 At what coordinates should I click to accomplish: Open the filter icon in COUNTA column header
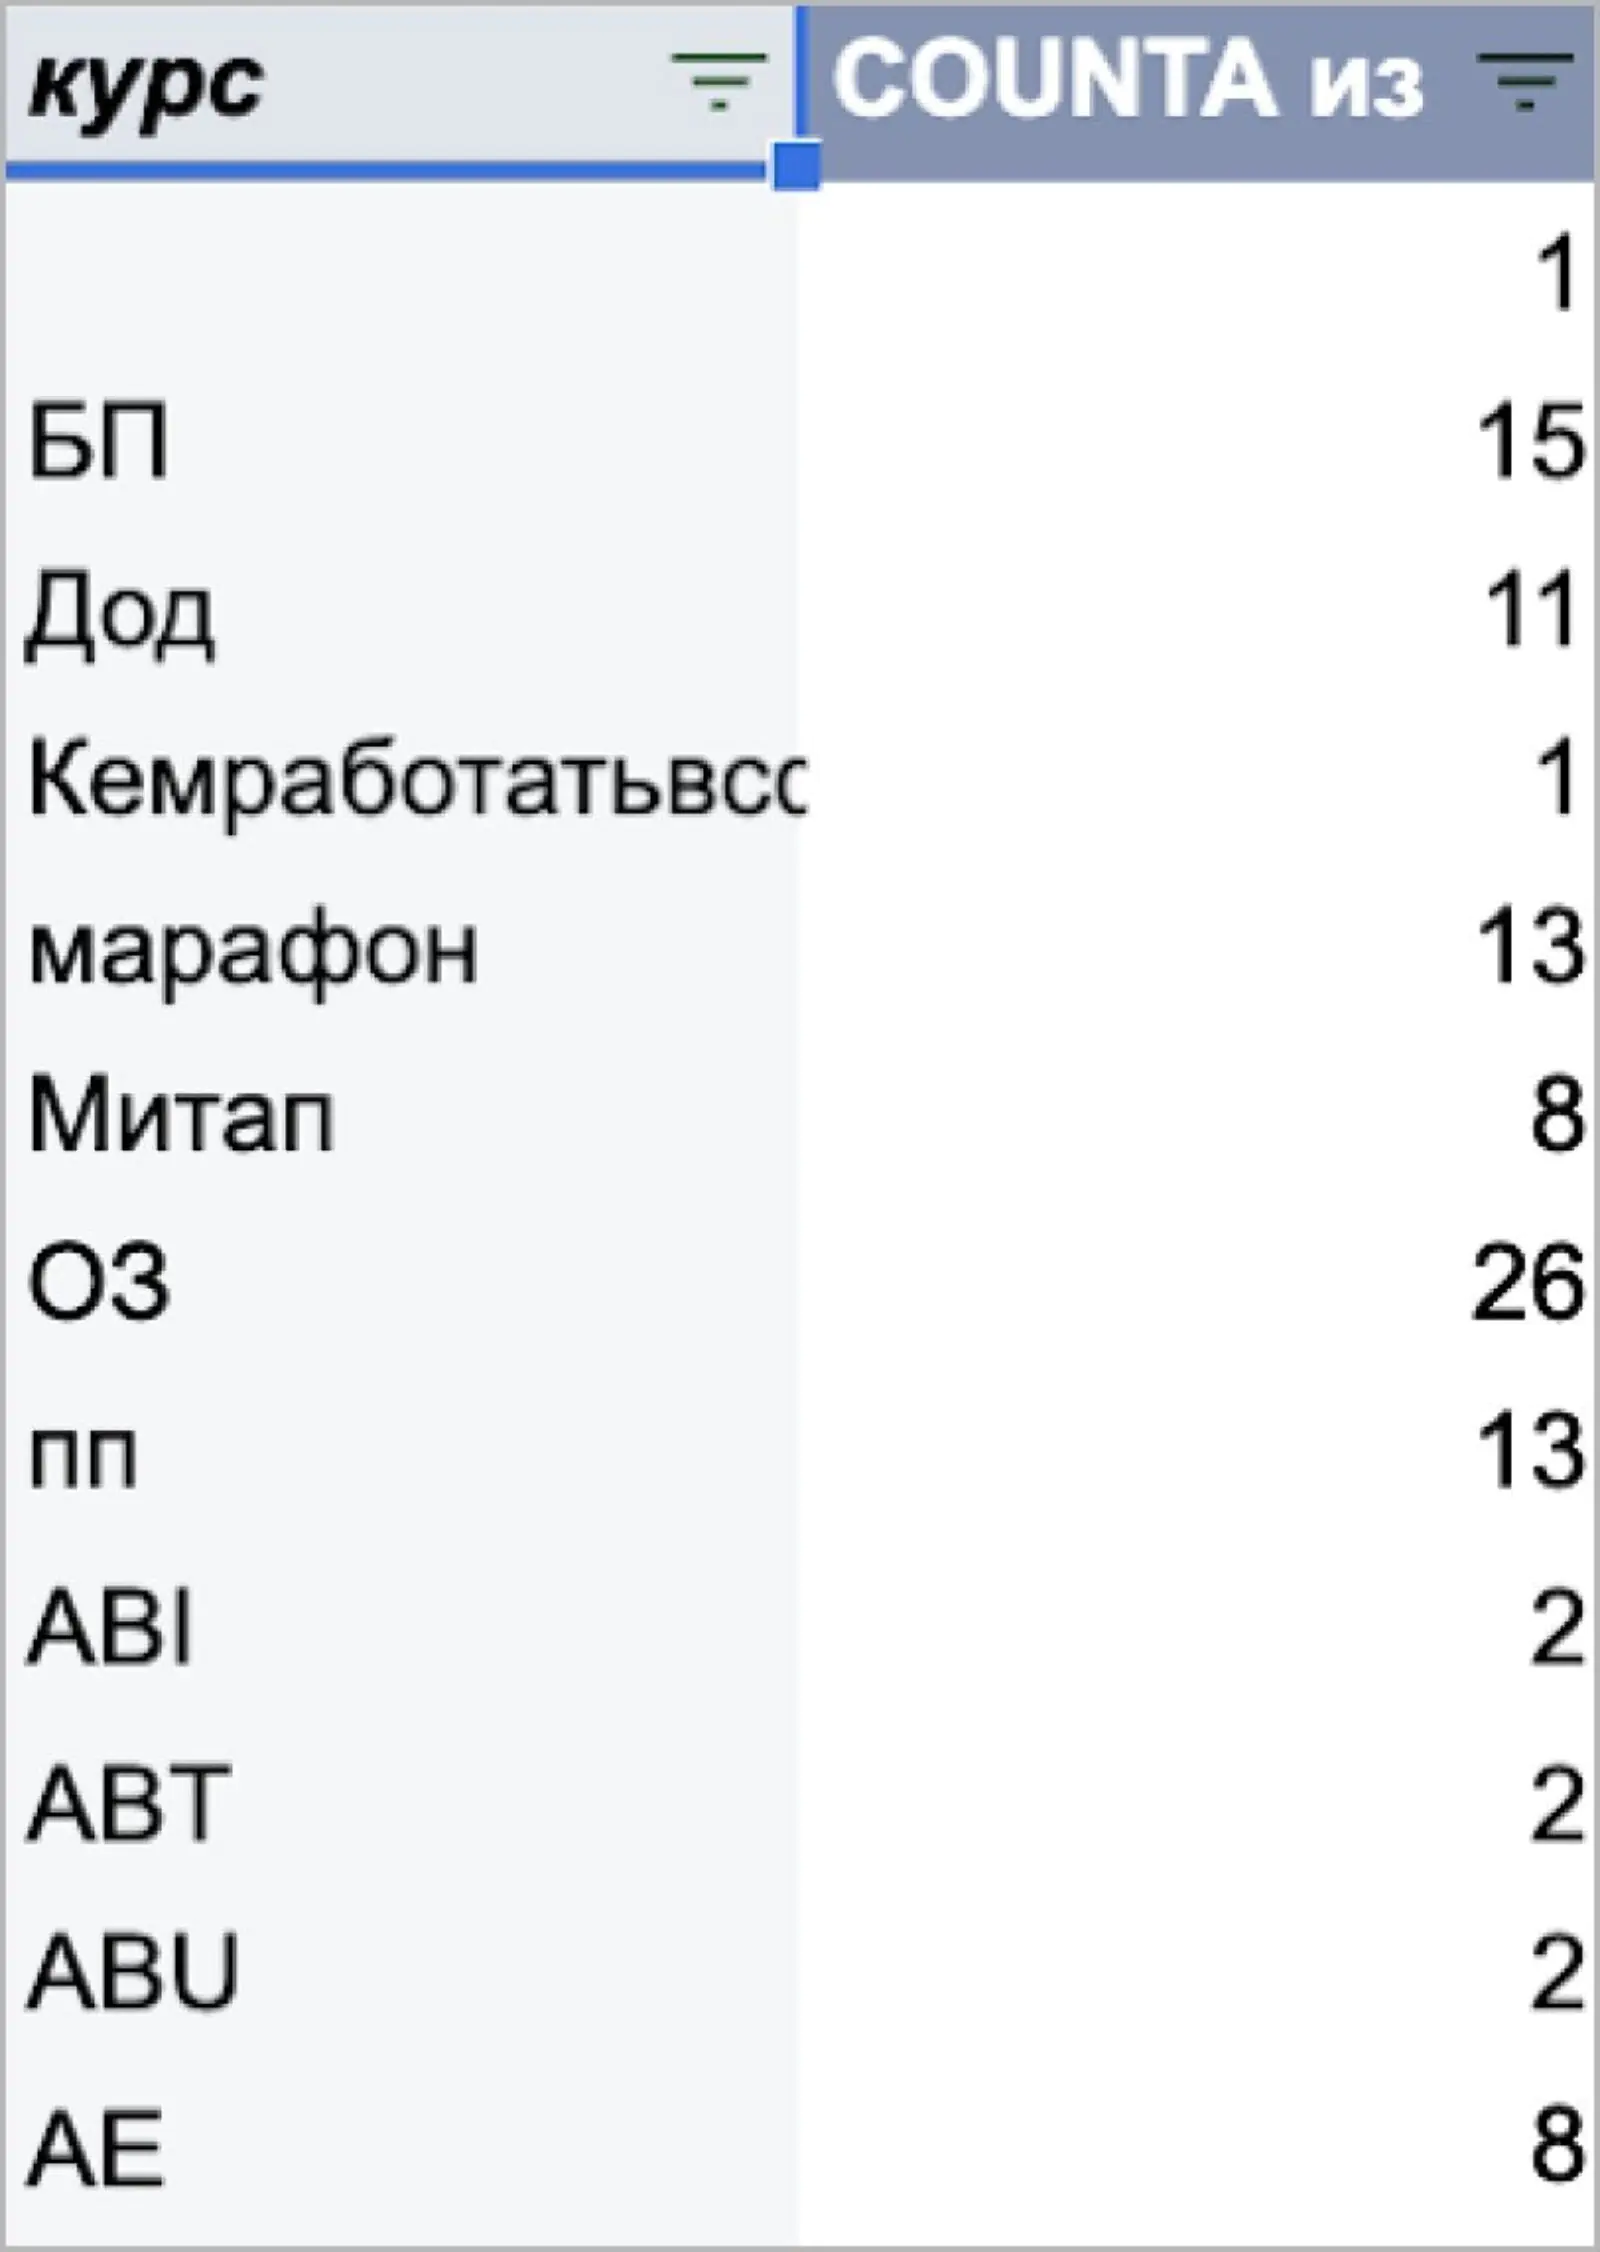tap(1525, 81)
